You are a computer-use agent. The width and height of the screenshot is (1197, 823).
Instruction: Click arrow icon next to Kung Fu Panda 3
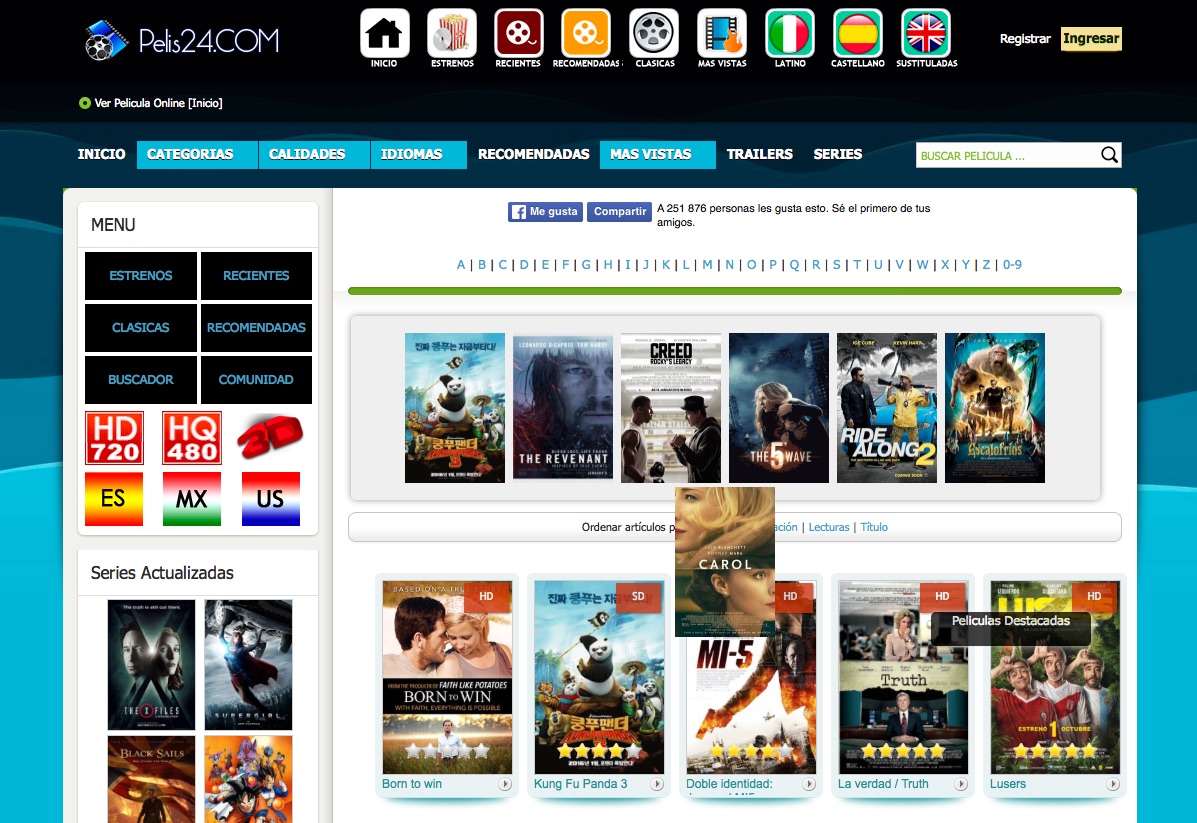(657, 784)
